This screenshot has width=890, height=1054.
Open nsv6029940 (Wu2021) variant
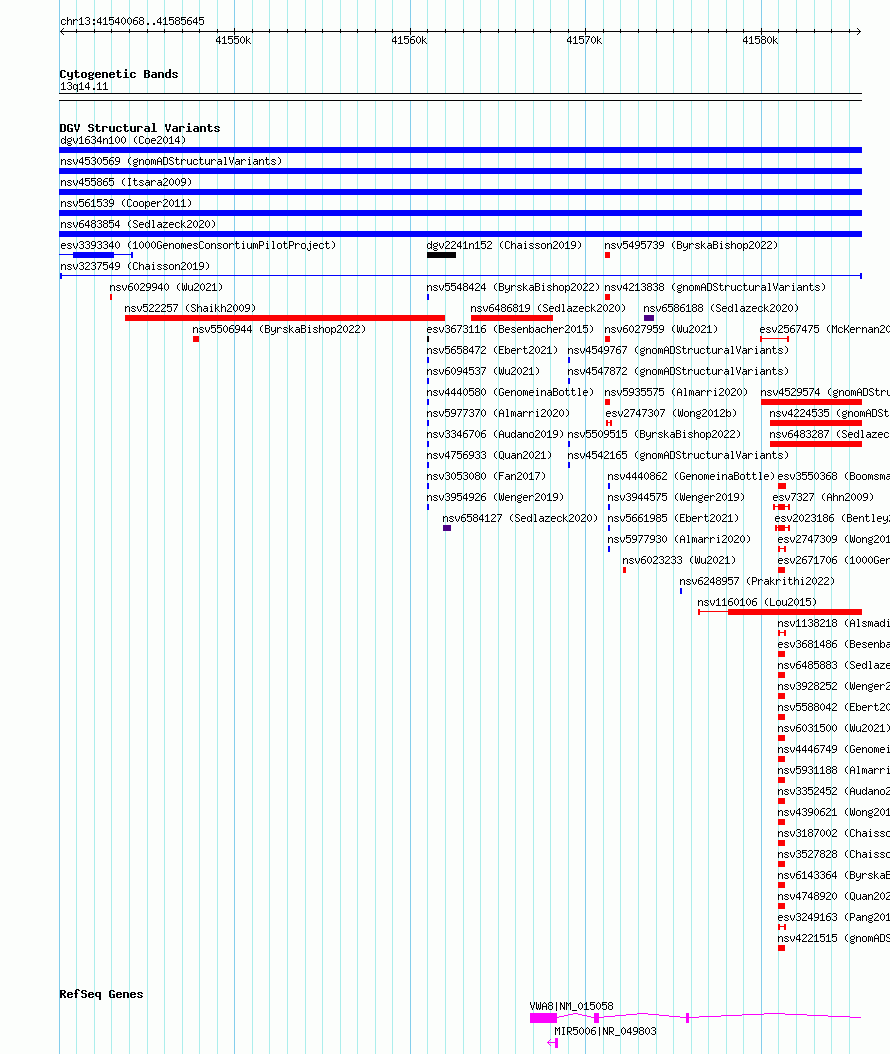tap(166, 287)
